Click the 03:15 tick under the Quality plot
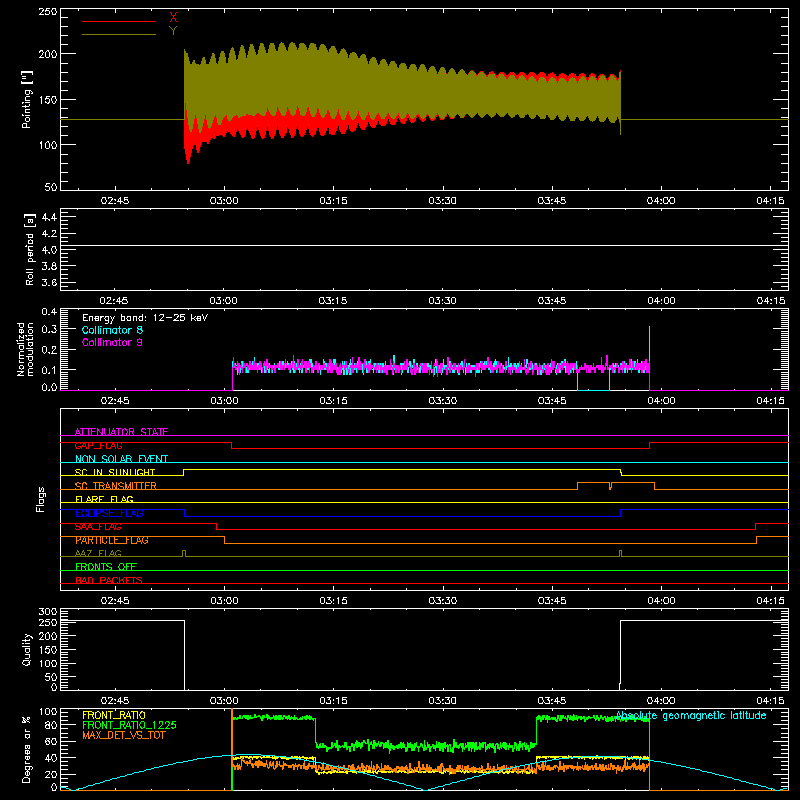Image resolution: width=800 pixels, height=800 pixels. coord(333,701)
